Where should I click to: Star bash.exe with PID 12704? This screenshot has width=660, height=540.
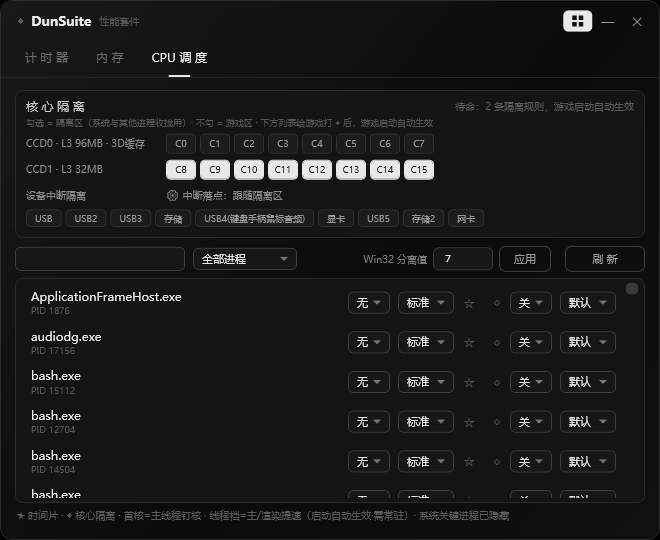[x=469, y=423]
